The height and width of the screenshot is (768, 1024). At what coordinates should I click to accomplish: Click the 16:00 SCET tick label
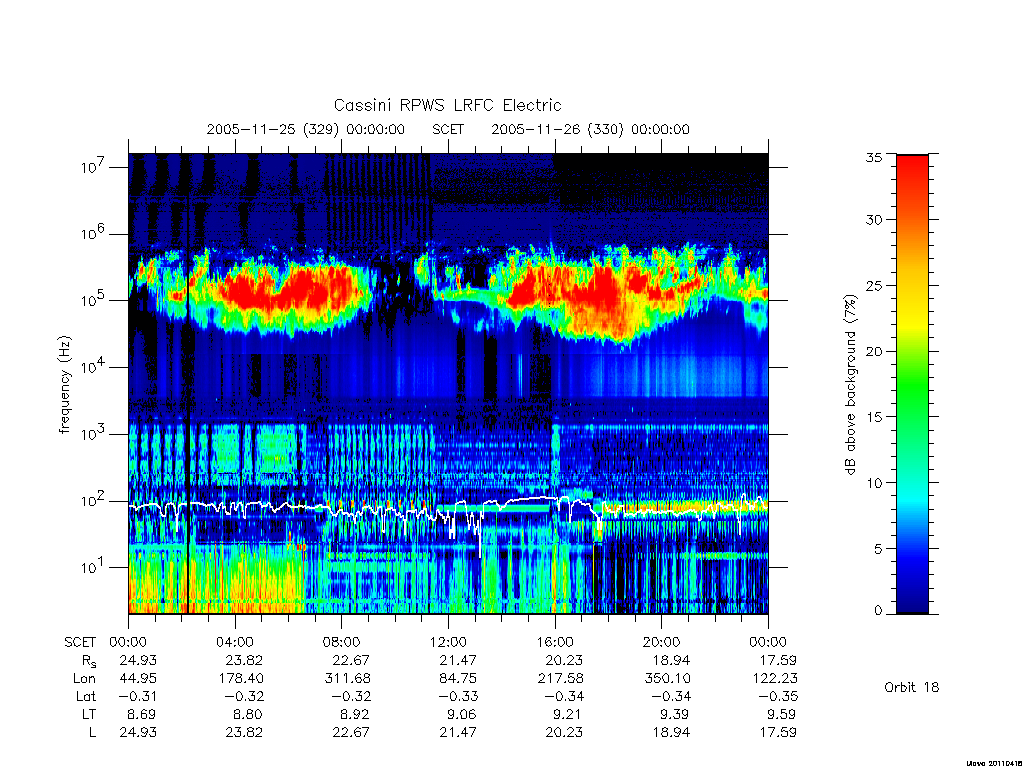click(x=555, y=642)
